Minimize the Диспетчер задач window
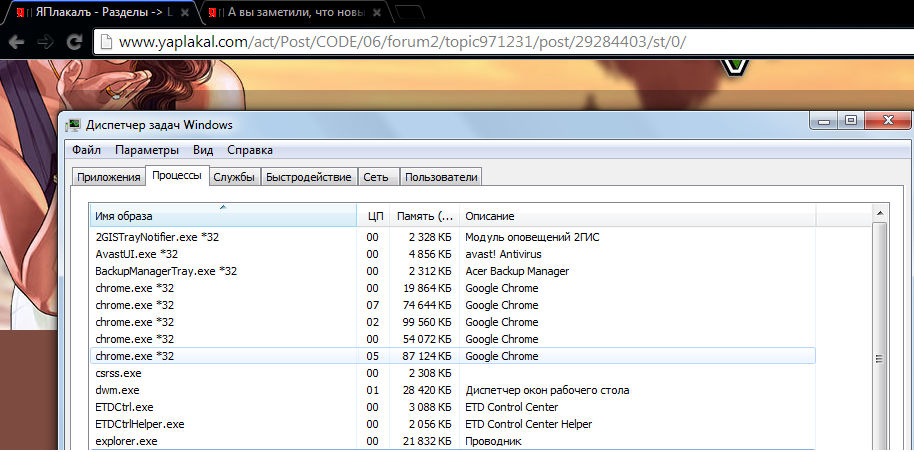The height and width of the screenshot is (452, 914). point(824,121)
